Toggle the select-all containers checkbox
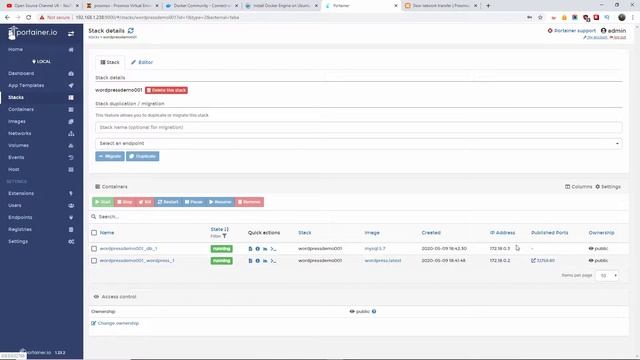 tap(94, 233)
